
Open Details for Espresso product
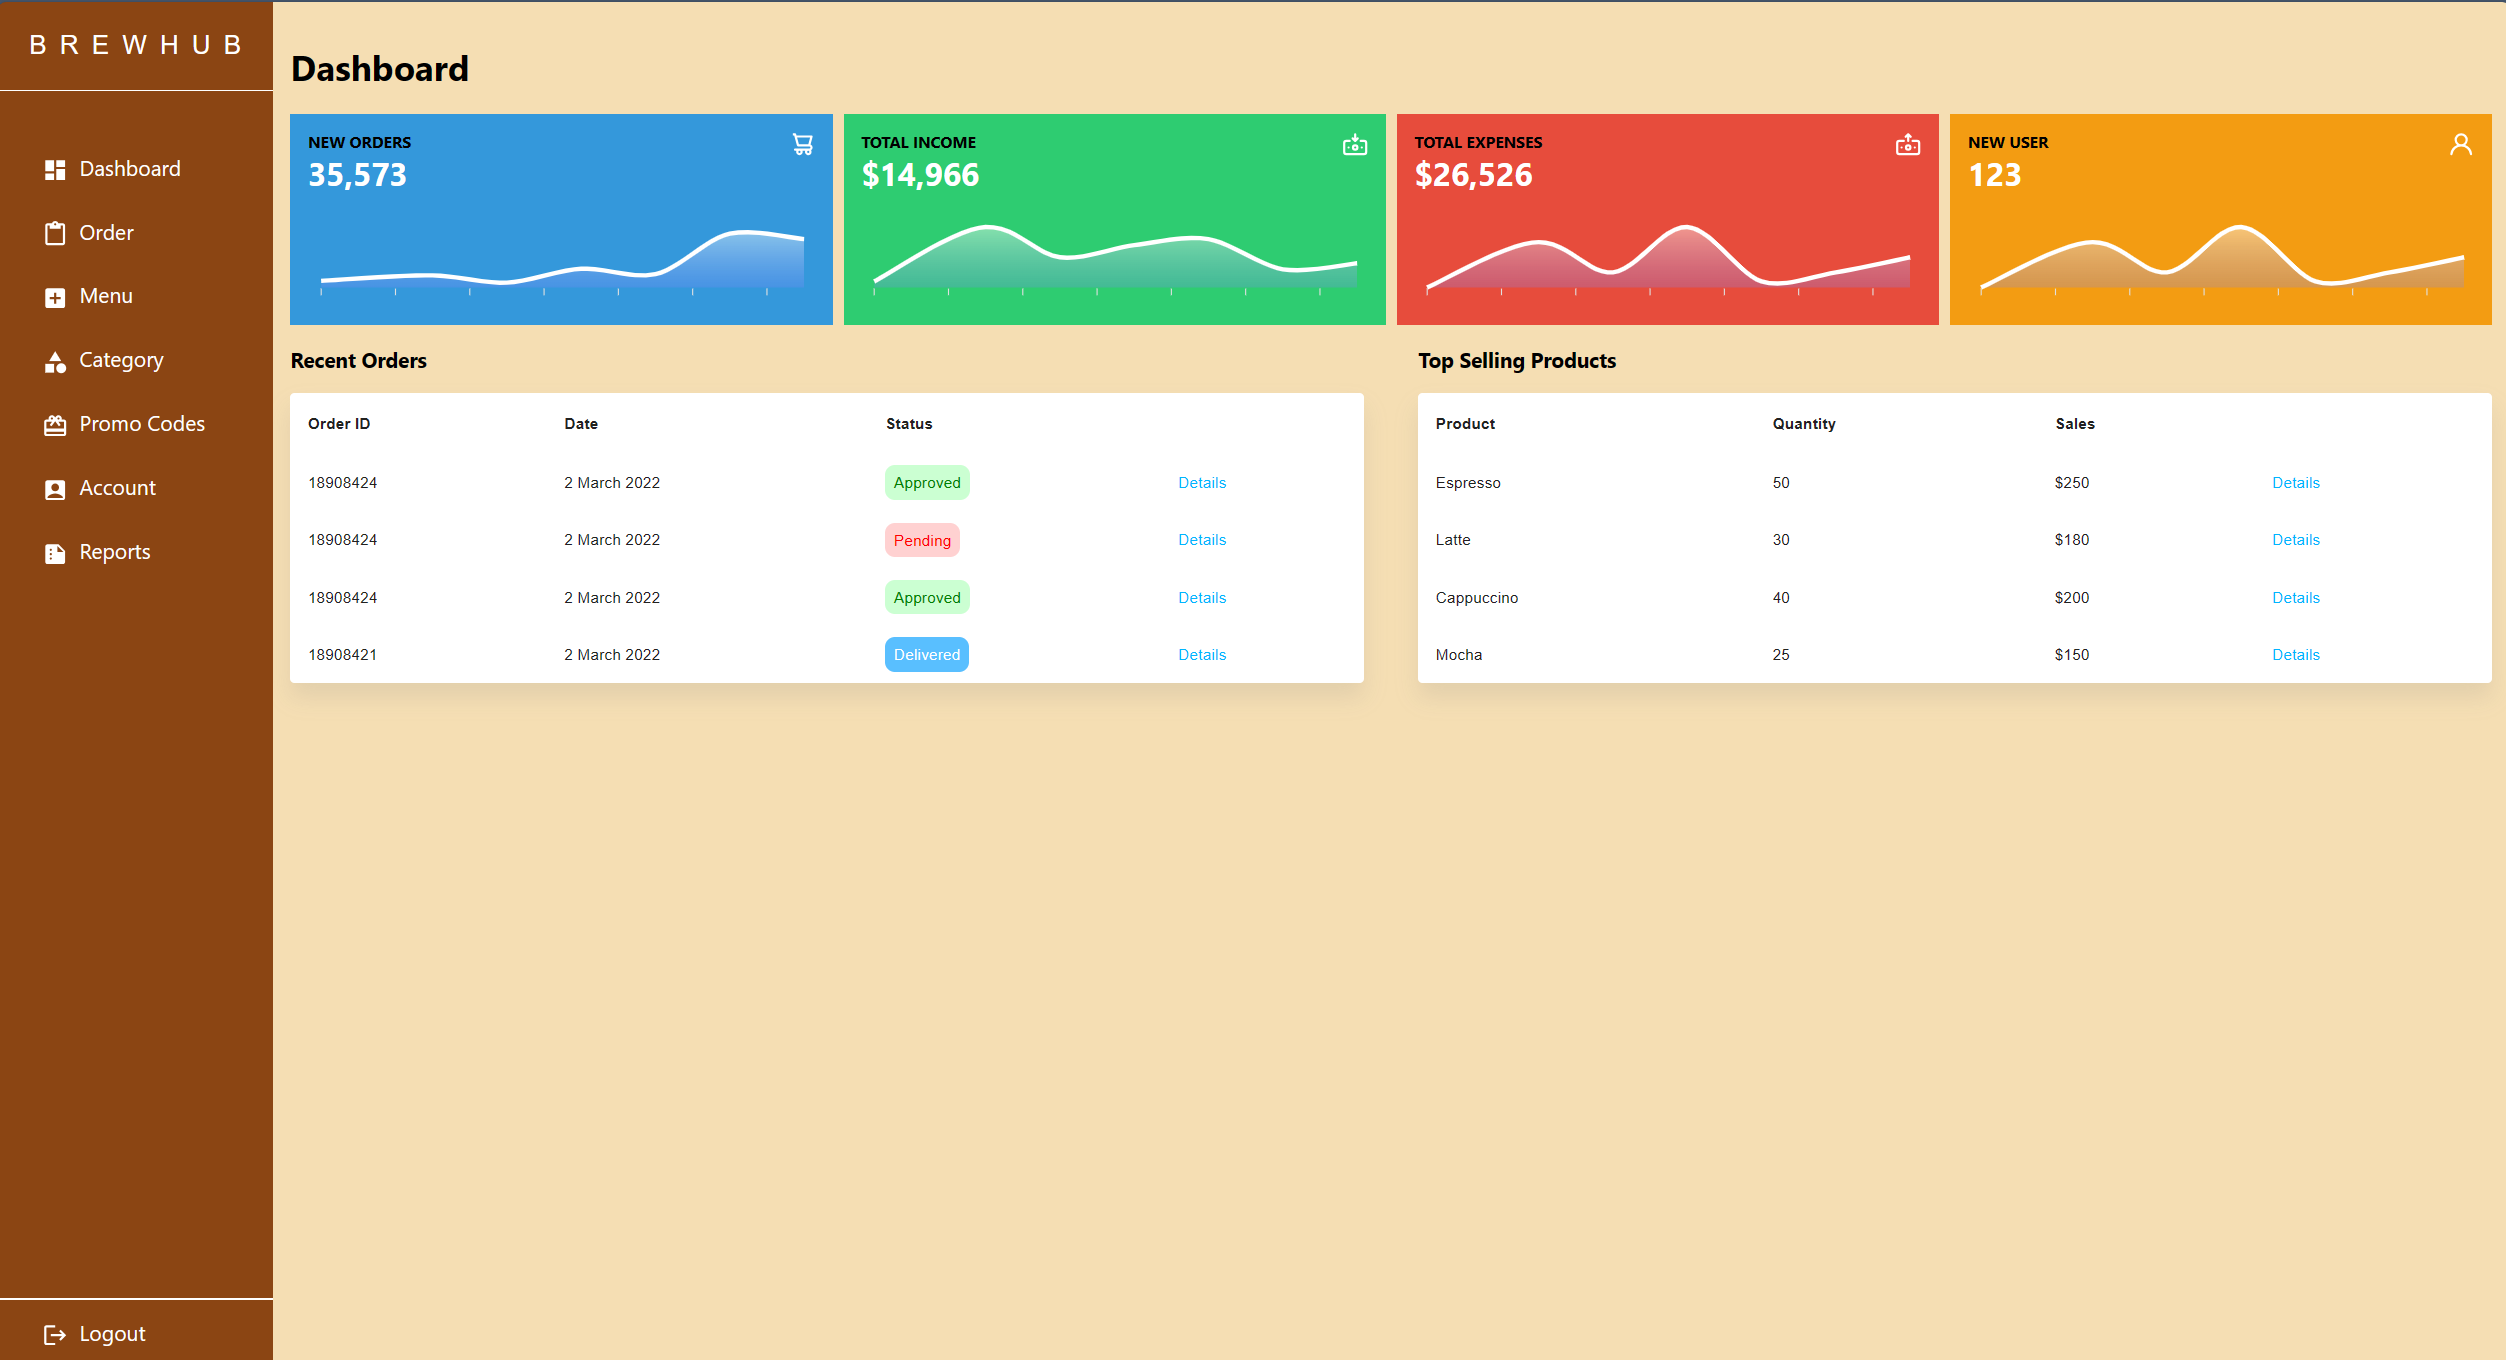click(2295, 483)
